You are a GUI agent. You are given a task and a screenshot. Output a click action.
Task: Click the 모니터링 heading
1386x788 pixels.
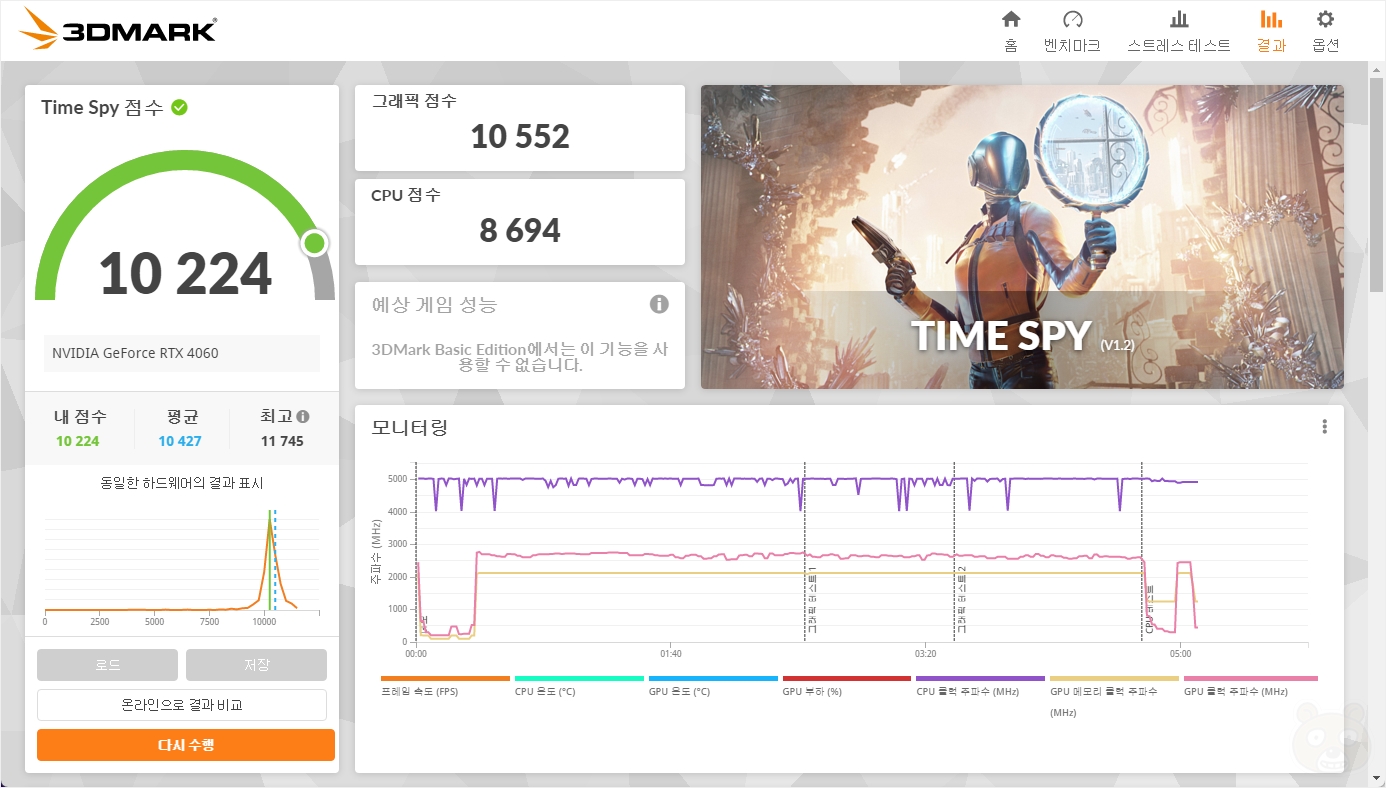[x=410, y=428]
